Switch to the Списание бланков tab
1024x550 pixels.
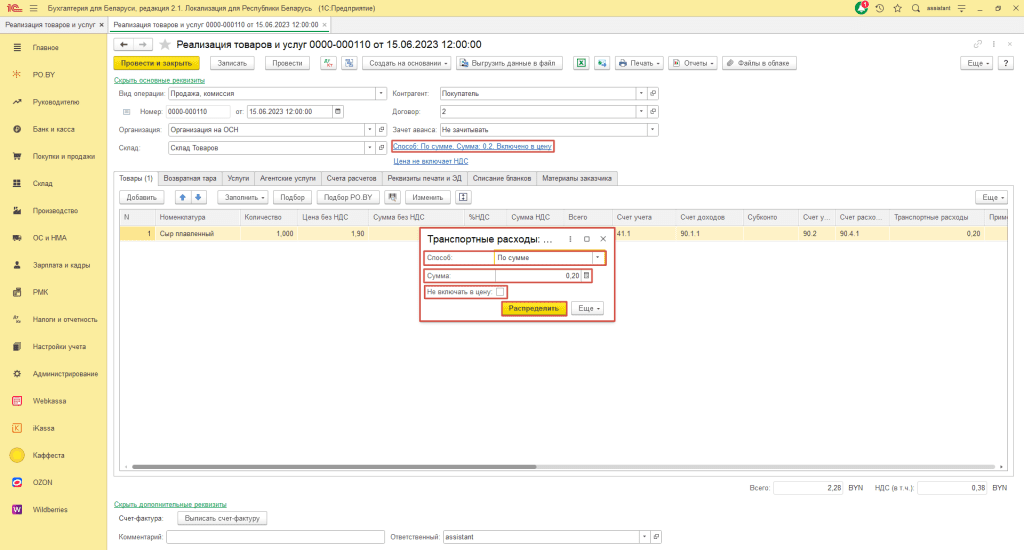pyautogui.click(x=502, y=178)
